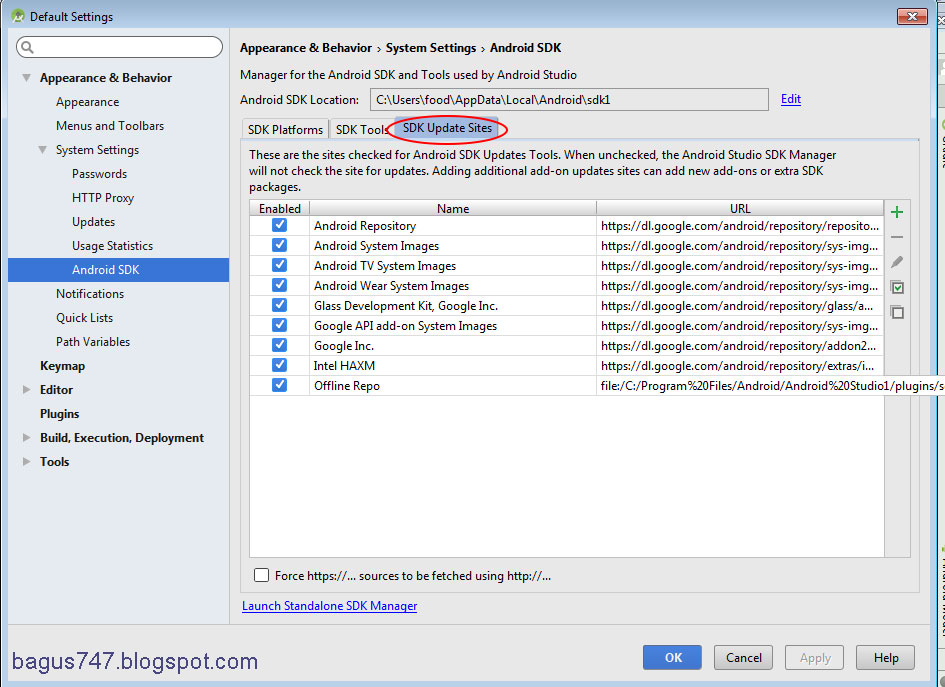Uncheck Android TV System Images
Screen dimensions: 945x687
pyautogui.click(x=279, y=265)
